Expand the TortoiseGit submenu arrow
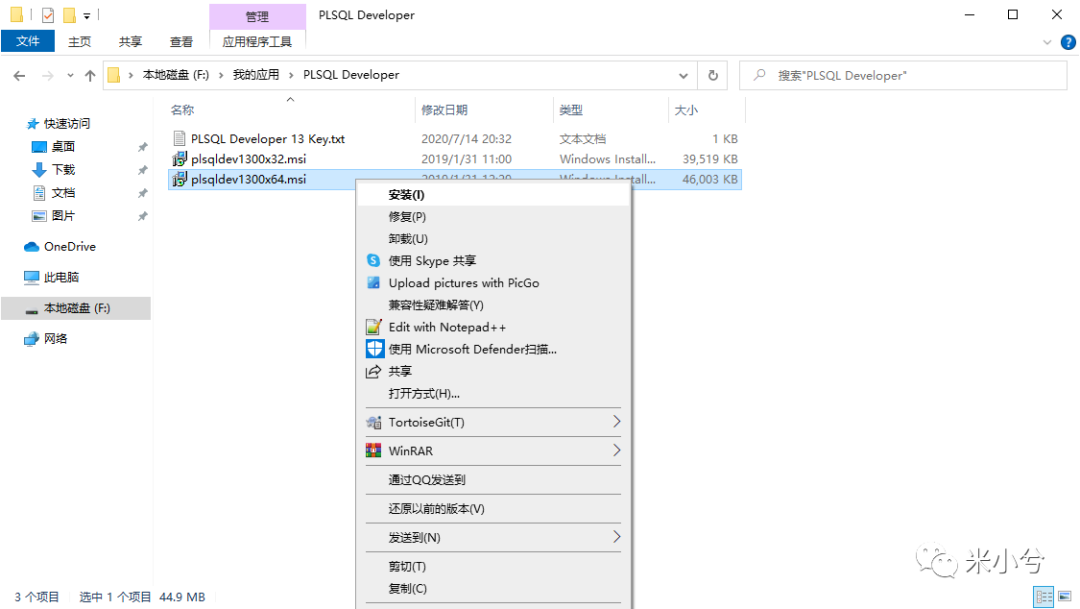The width and height of the screenshot is (1080, 609). (616, 422)
